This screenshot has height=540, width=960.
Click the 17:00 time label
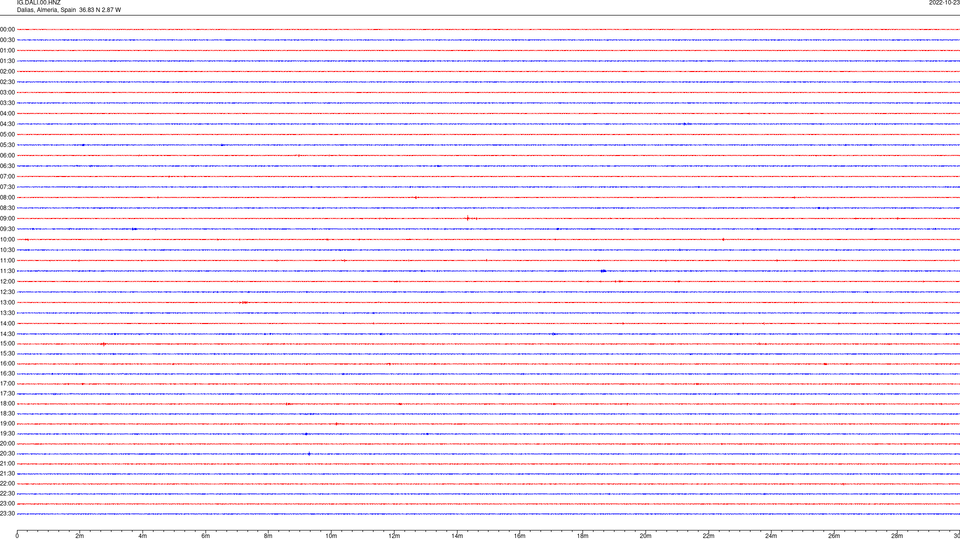click(7, 384)
